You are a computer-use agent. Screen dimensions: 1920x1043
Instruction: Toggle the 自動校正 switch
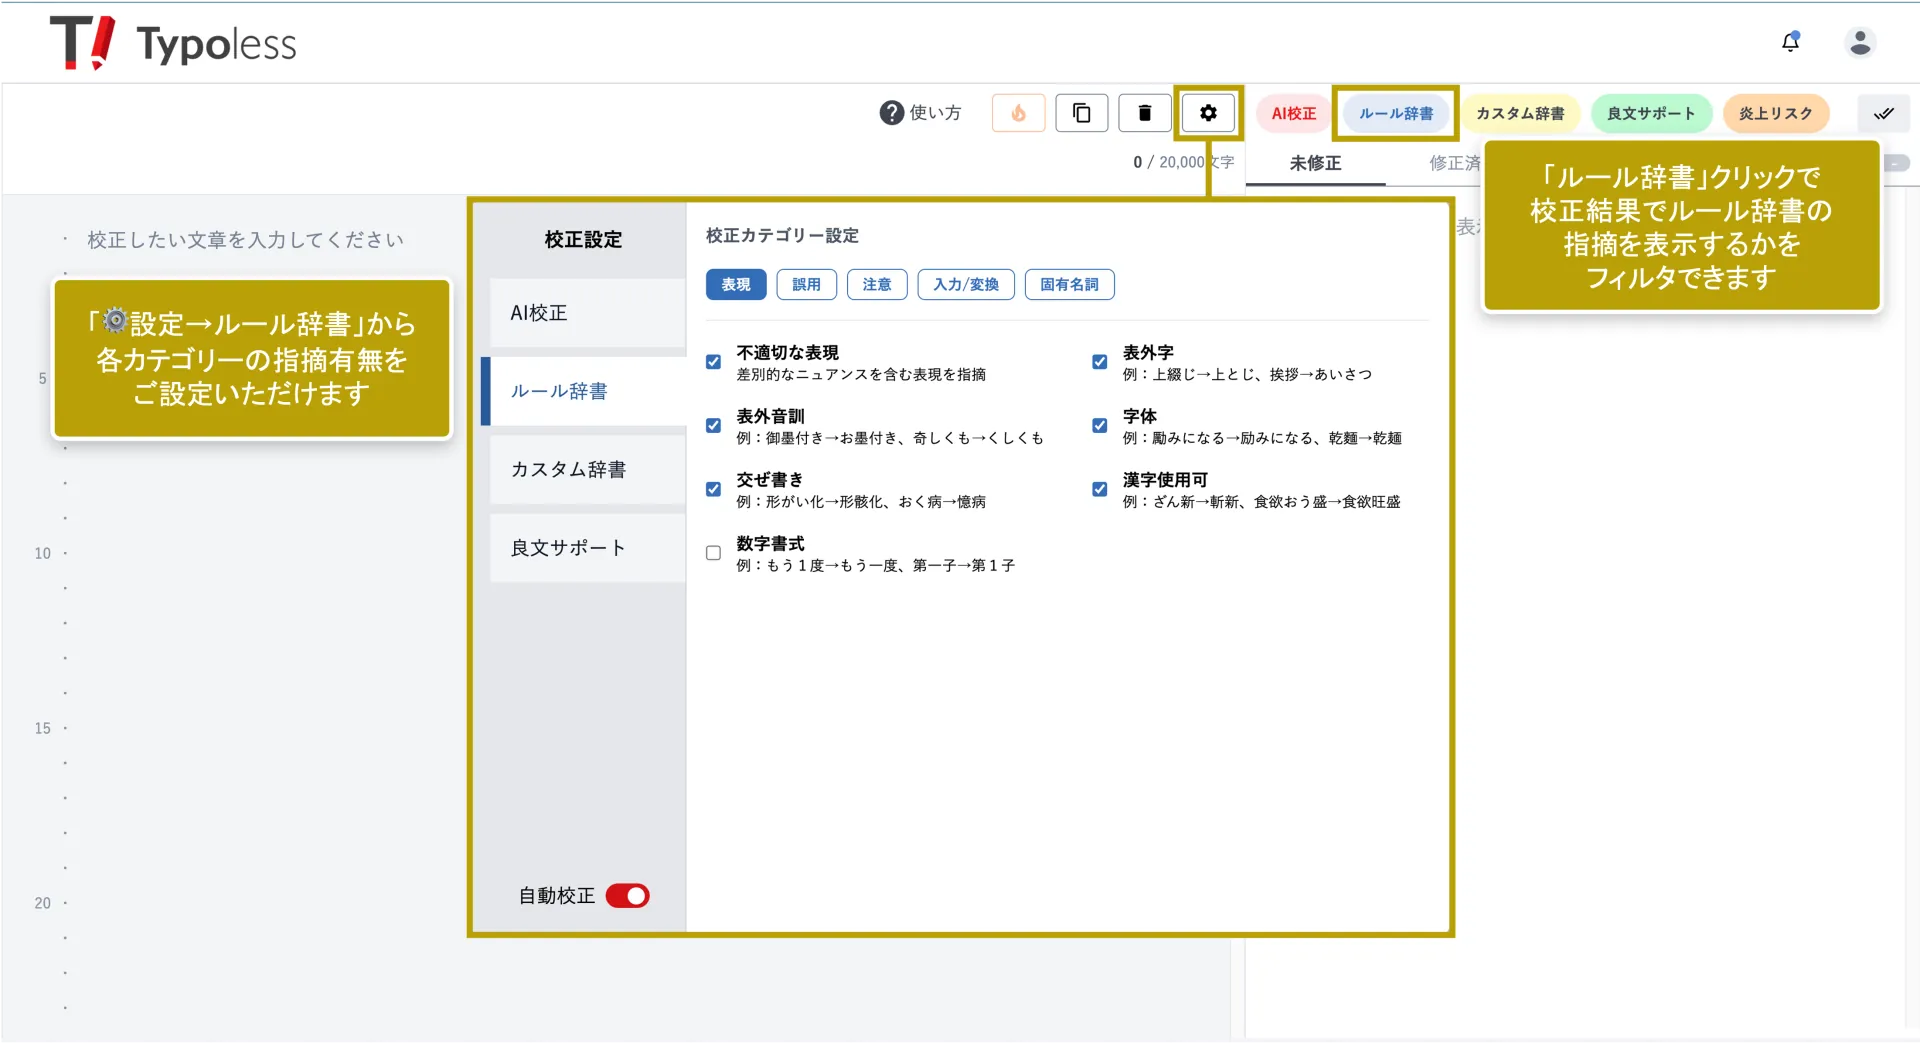click(x=628, y=895)
